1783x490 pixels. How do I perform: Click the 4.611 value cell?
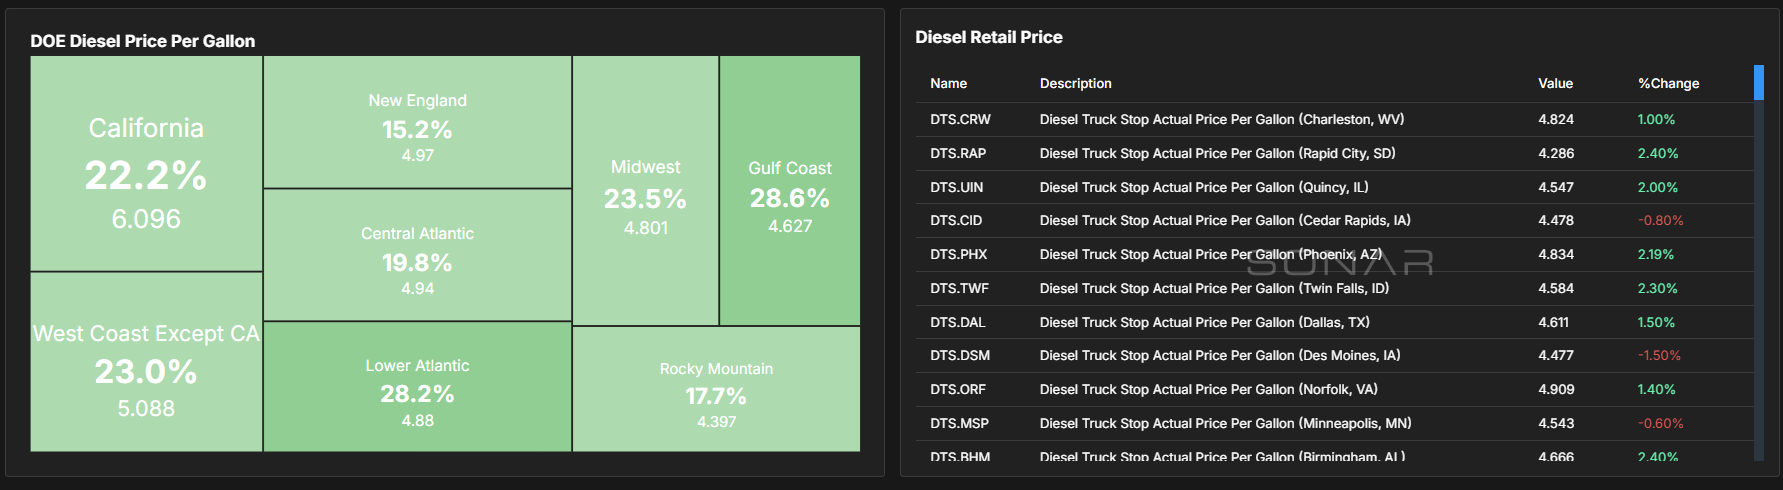[x=1553, y=322]
